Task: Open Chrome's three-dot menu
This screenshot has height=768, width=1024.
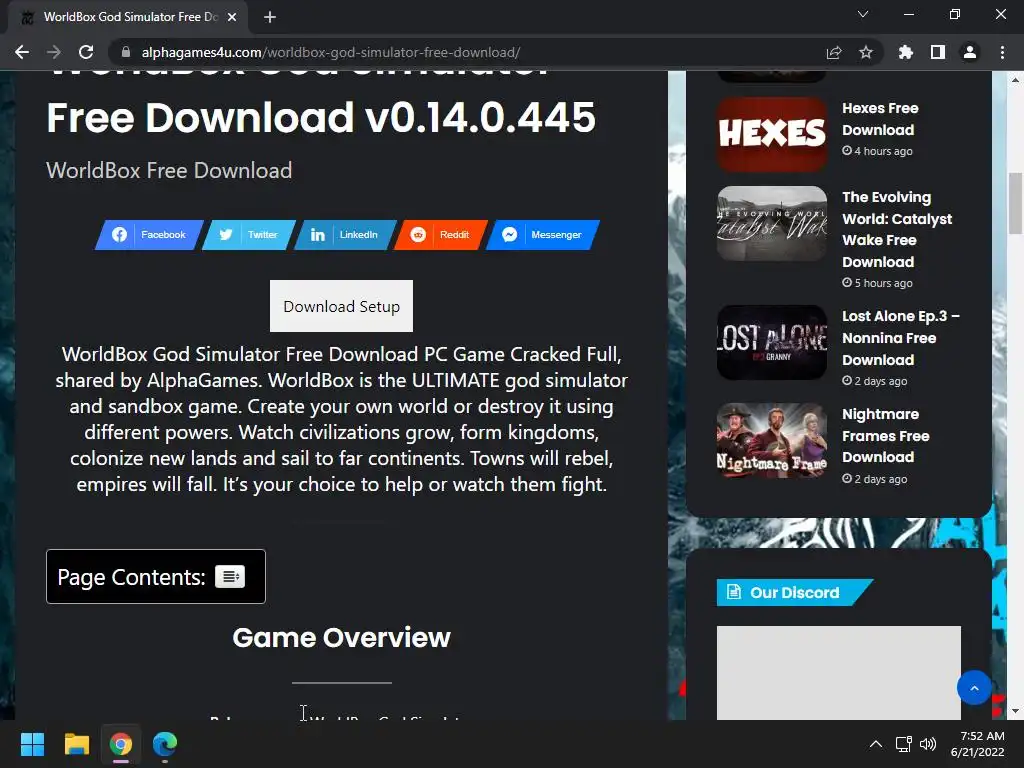Action: (x=1002, y=52)
